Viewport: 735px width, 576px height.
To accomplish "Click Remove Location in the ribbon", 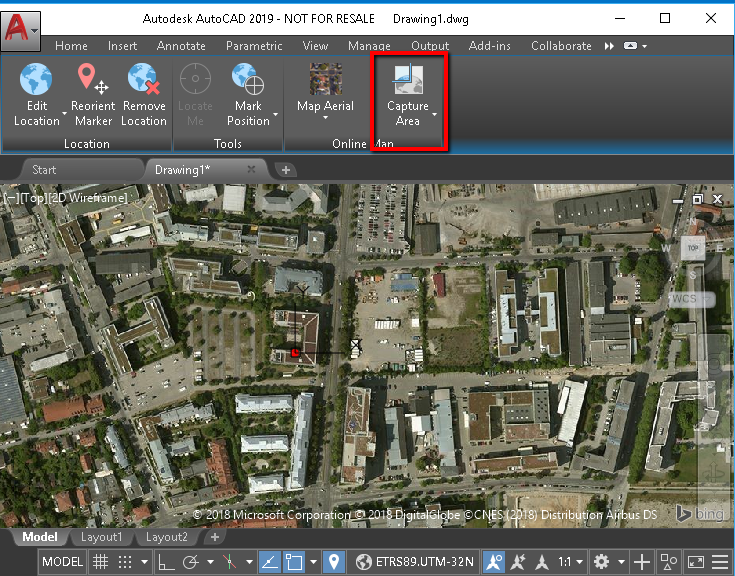I will pos(144,95).
